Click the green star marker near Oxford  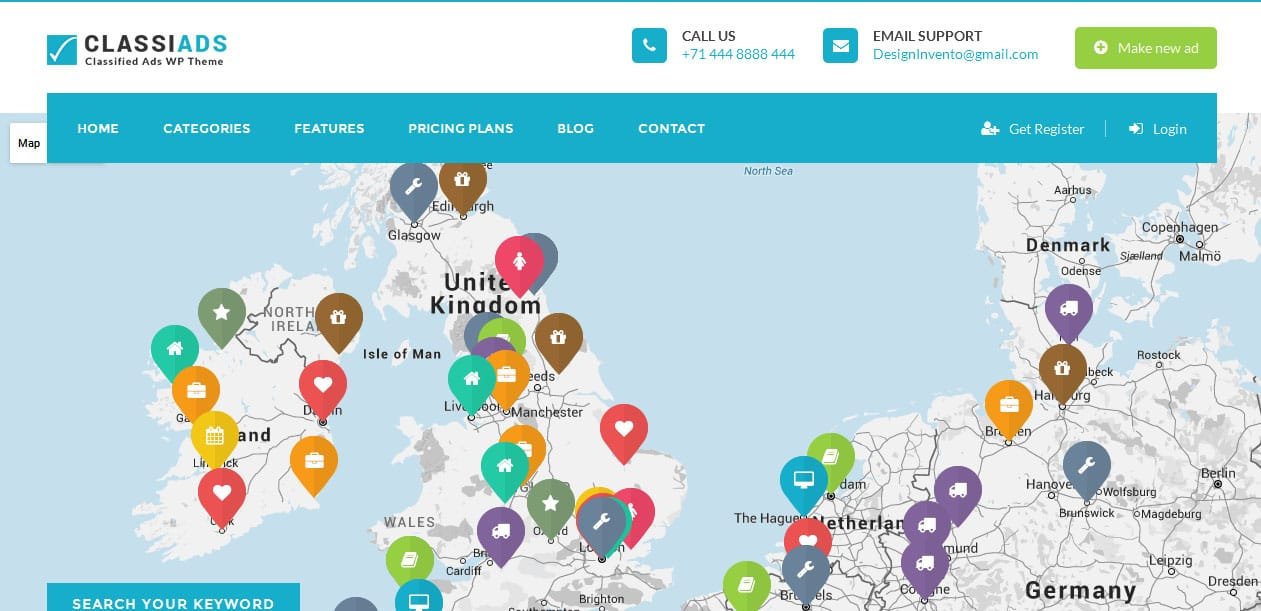point(550,506)
